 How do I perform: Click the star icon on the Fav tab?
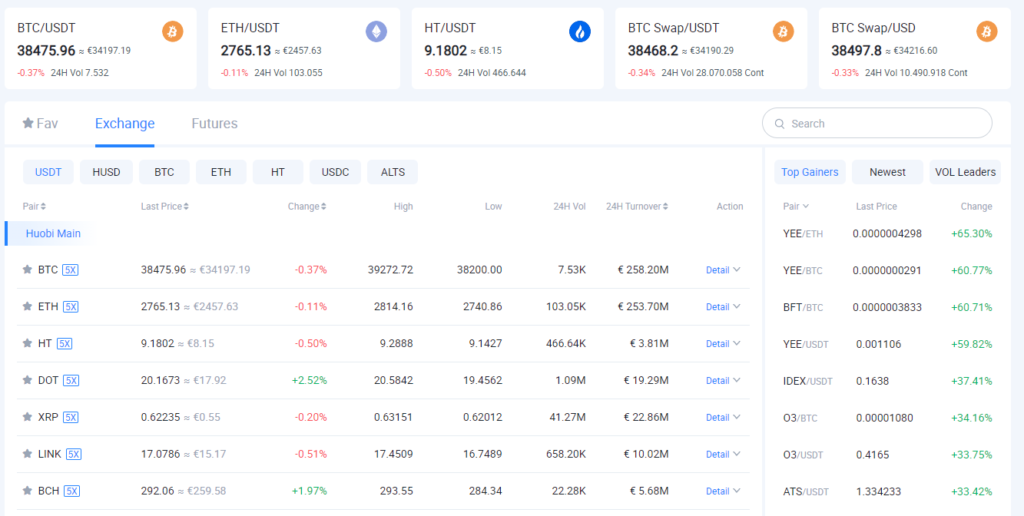point(27,123)
